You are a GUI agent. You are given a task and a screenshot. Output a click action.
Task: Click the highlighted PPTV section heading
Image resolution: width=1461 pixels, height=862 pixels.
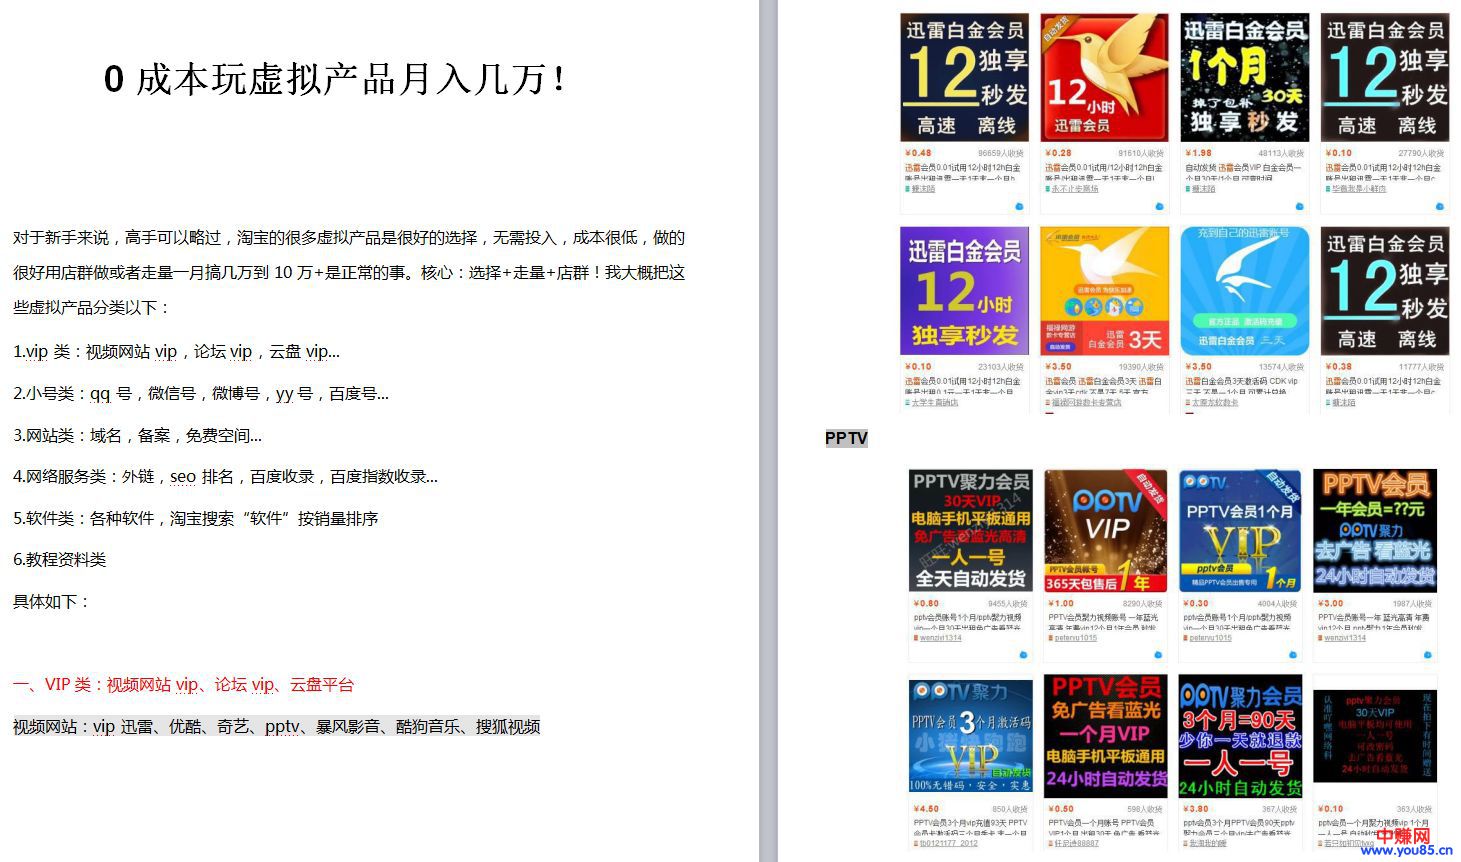tap(846, 438)
